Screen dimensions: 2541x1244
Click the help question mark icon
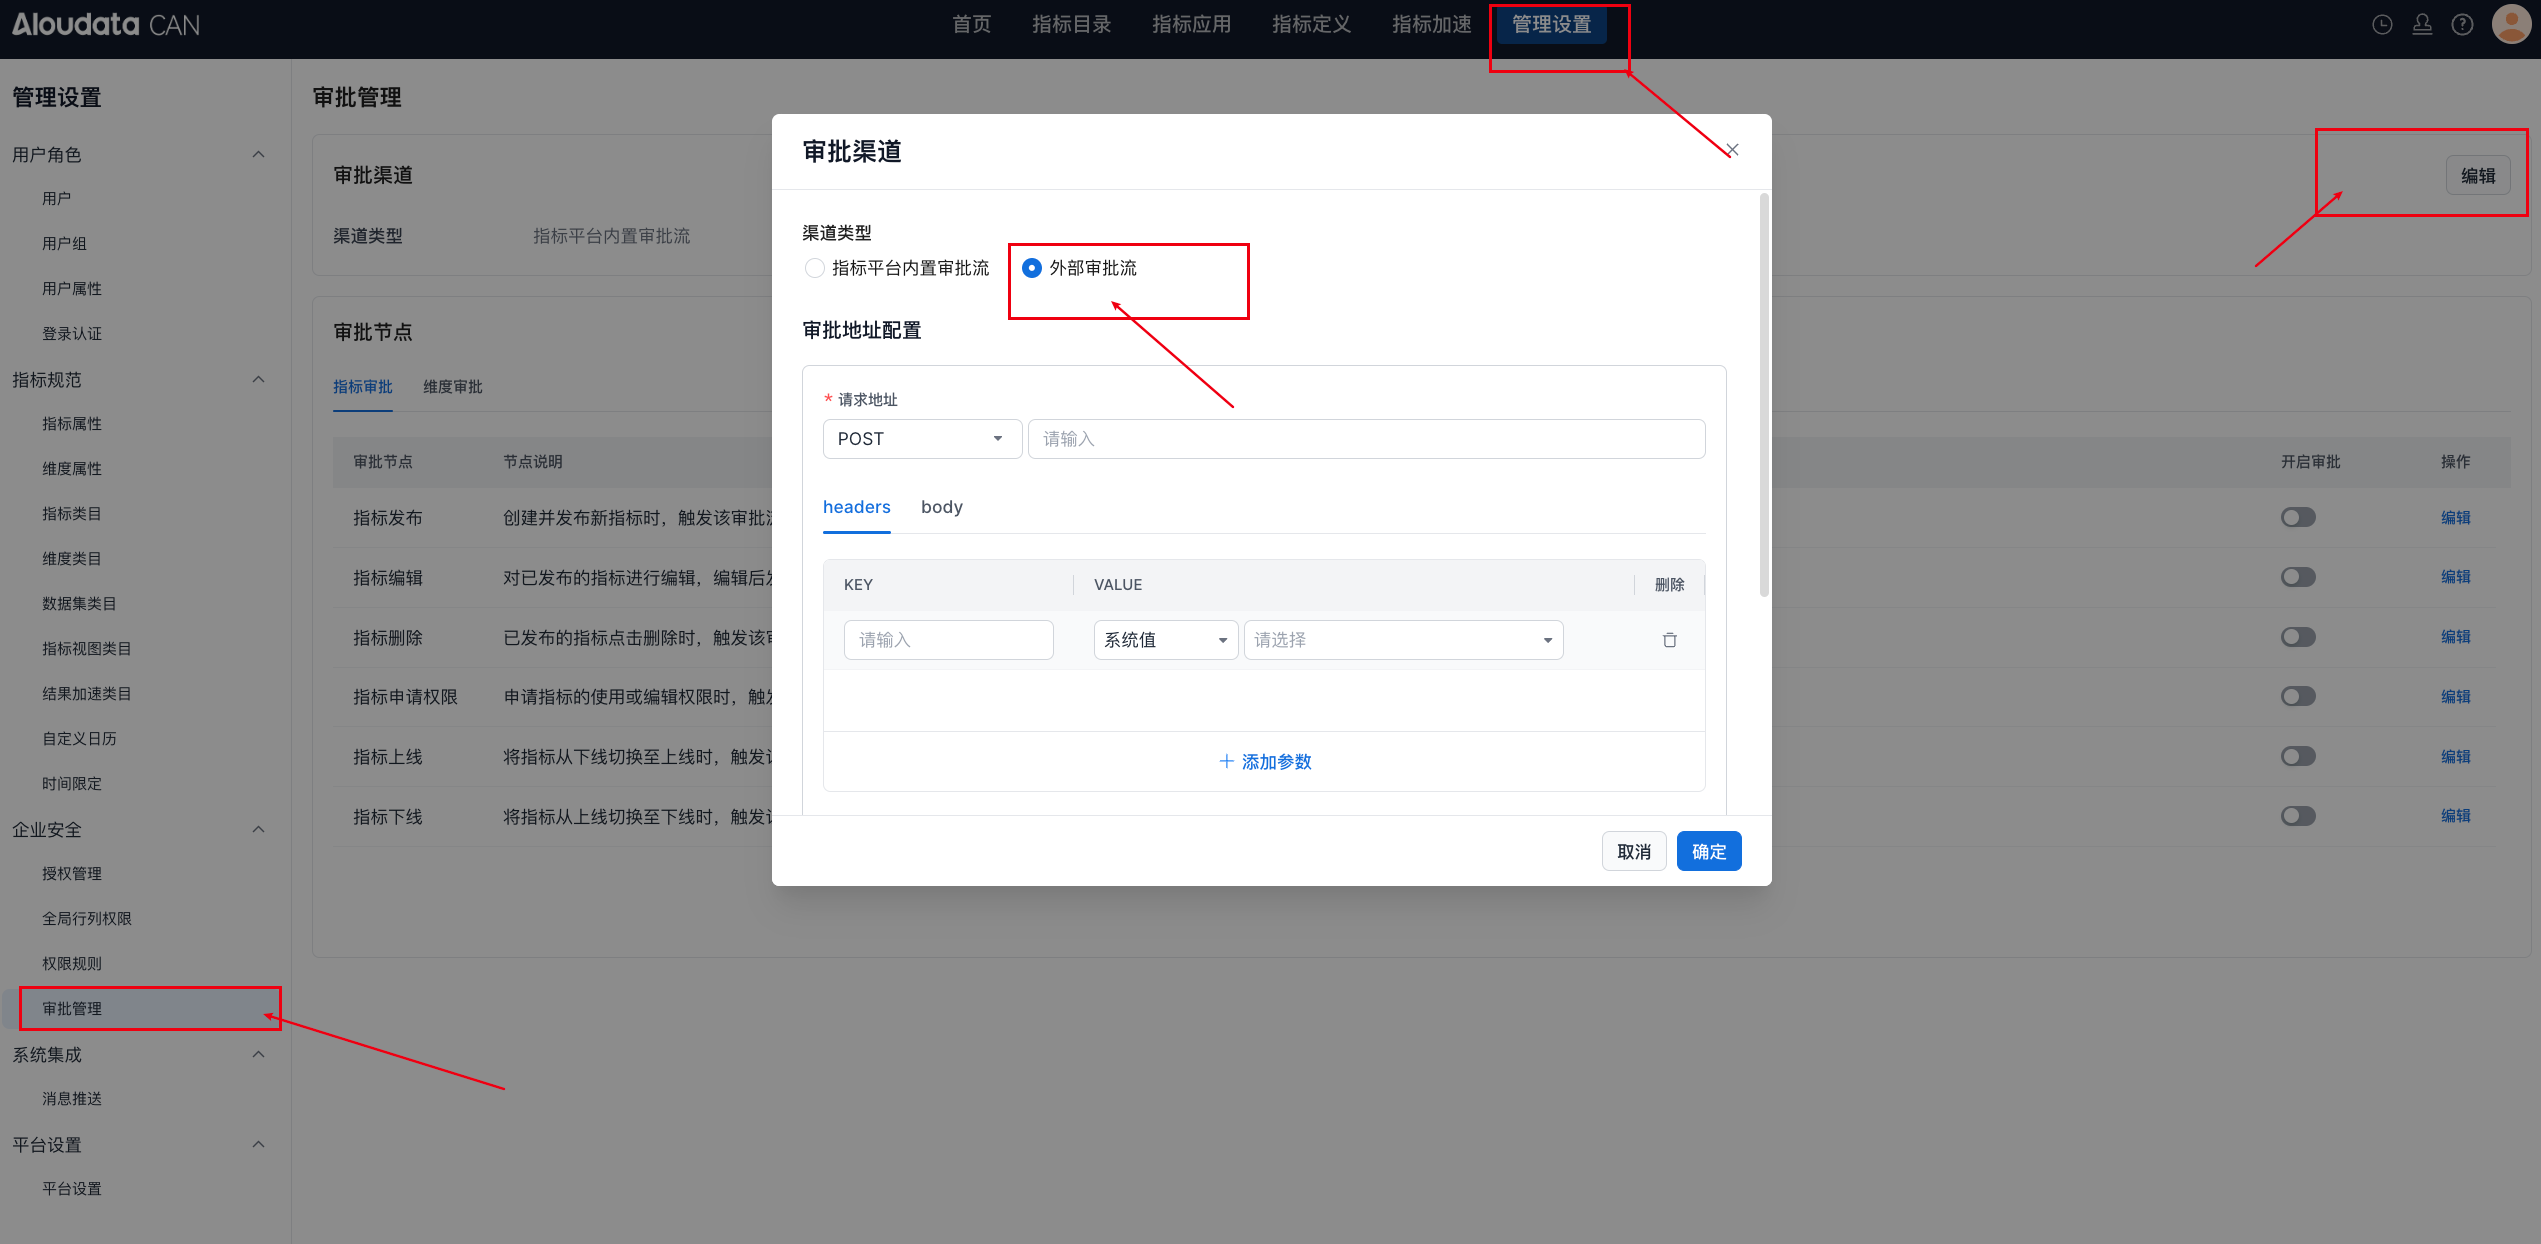(2462, 25)
